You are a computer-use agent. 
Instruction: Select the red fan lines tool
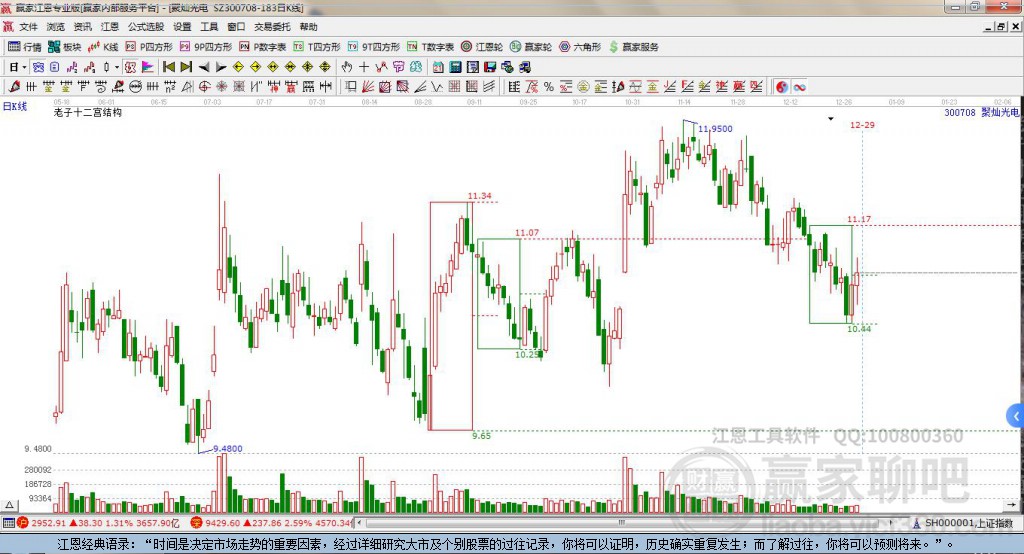[x=367, y=86]
